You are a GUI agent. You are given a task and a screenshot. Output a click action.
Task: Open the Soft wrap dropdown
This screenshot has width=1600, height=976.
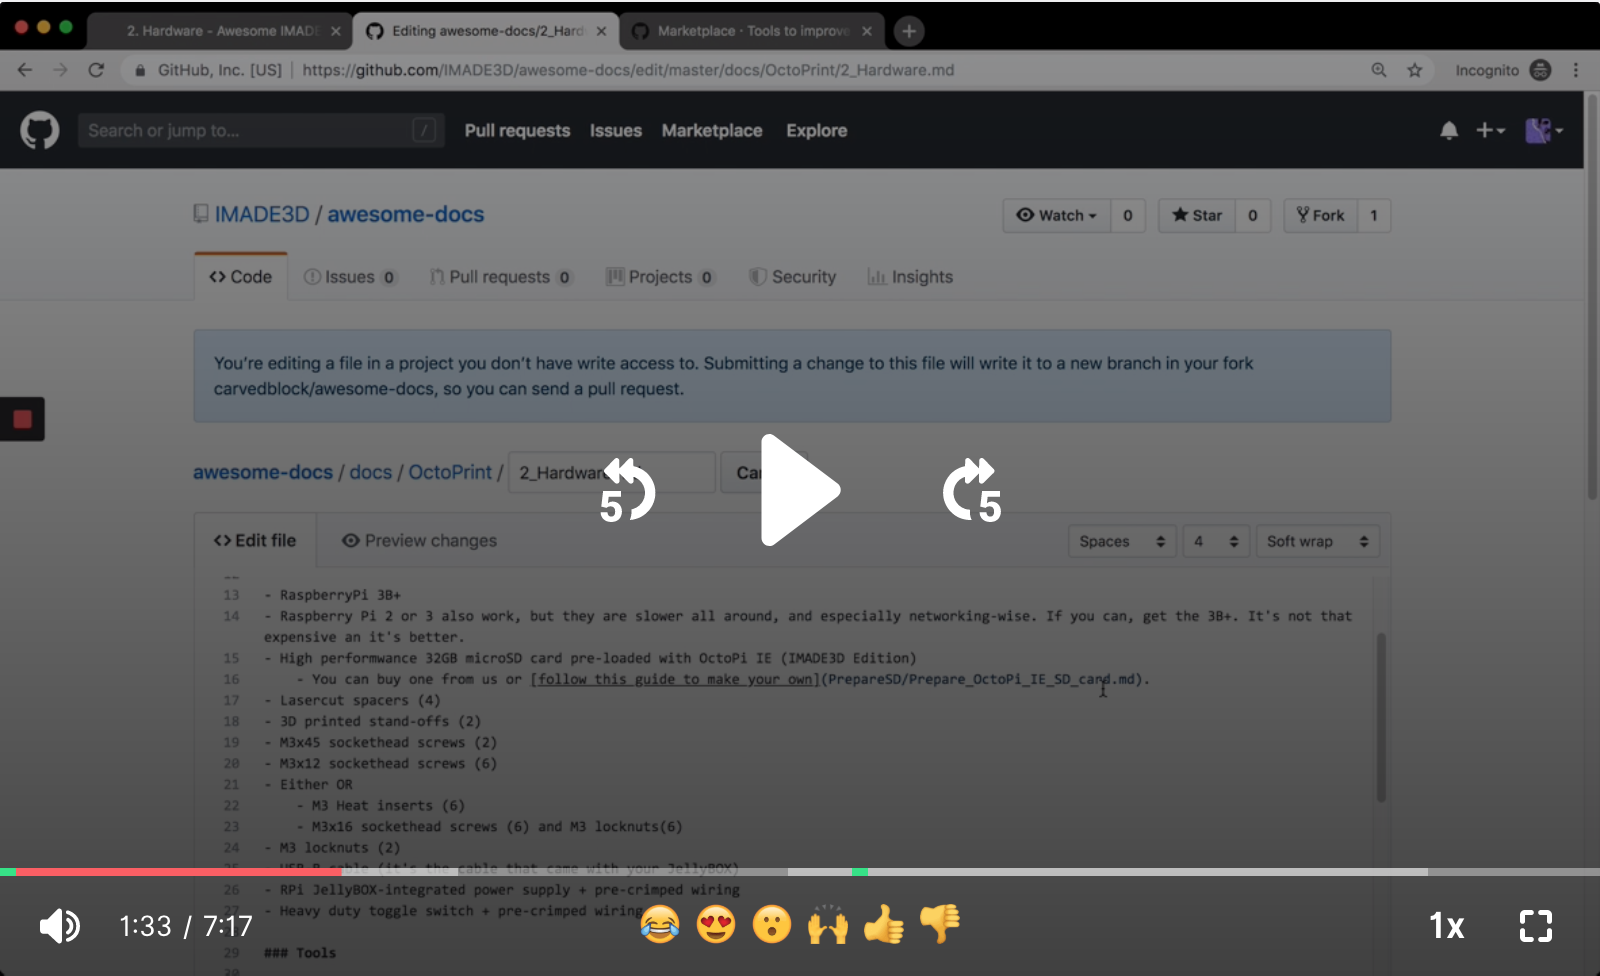pyautogui.click(x=1318, y=541)
